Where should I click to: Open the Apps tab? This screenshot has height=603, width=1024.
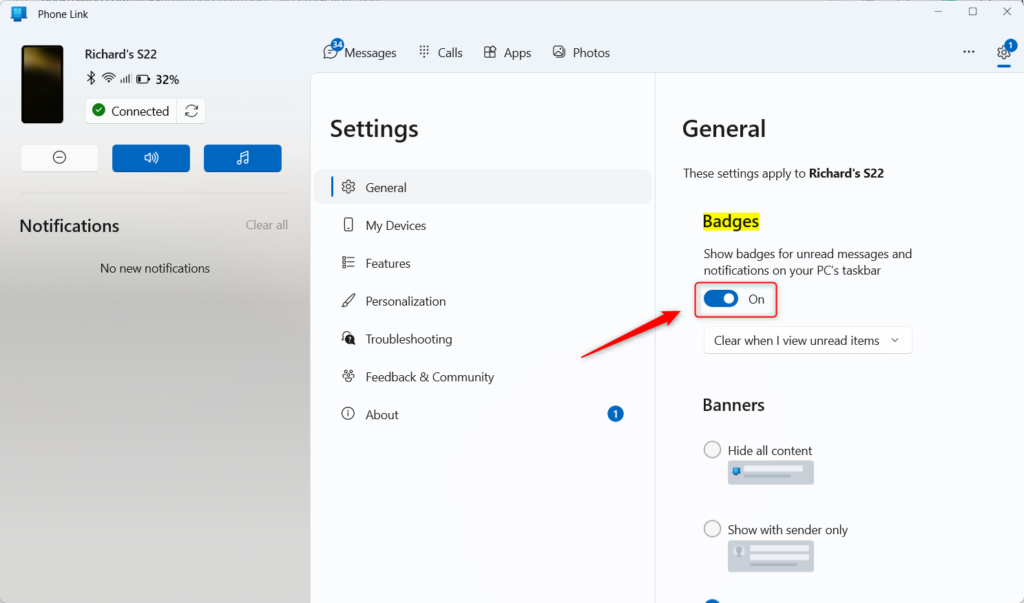tap(507, 52)
